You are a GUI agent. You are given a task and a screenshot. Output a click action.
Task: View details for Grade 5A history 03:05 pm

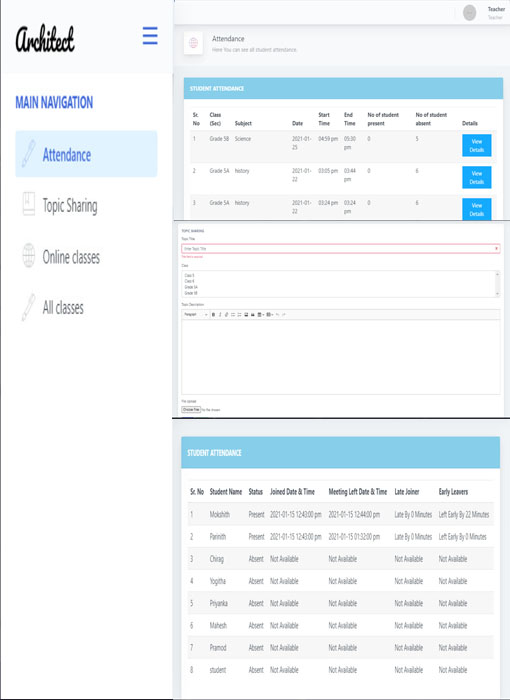pyautogui.click(x=477, y=177)
